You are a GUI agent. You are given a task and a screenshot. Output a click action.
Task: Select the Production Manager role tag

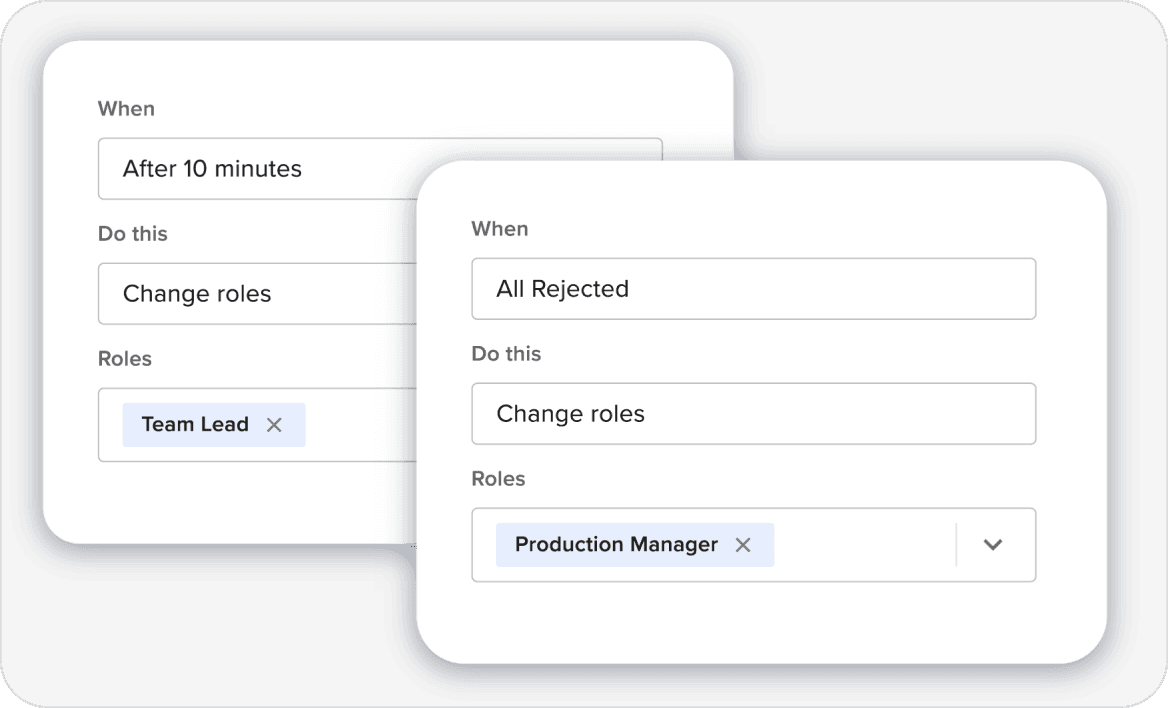[615, 544]
